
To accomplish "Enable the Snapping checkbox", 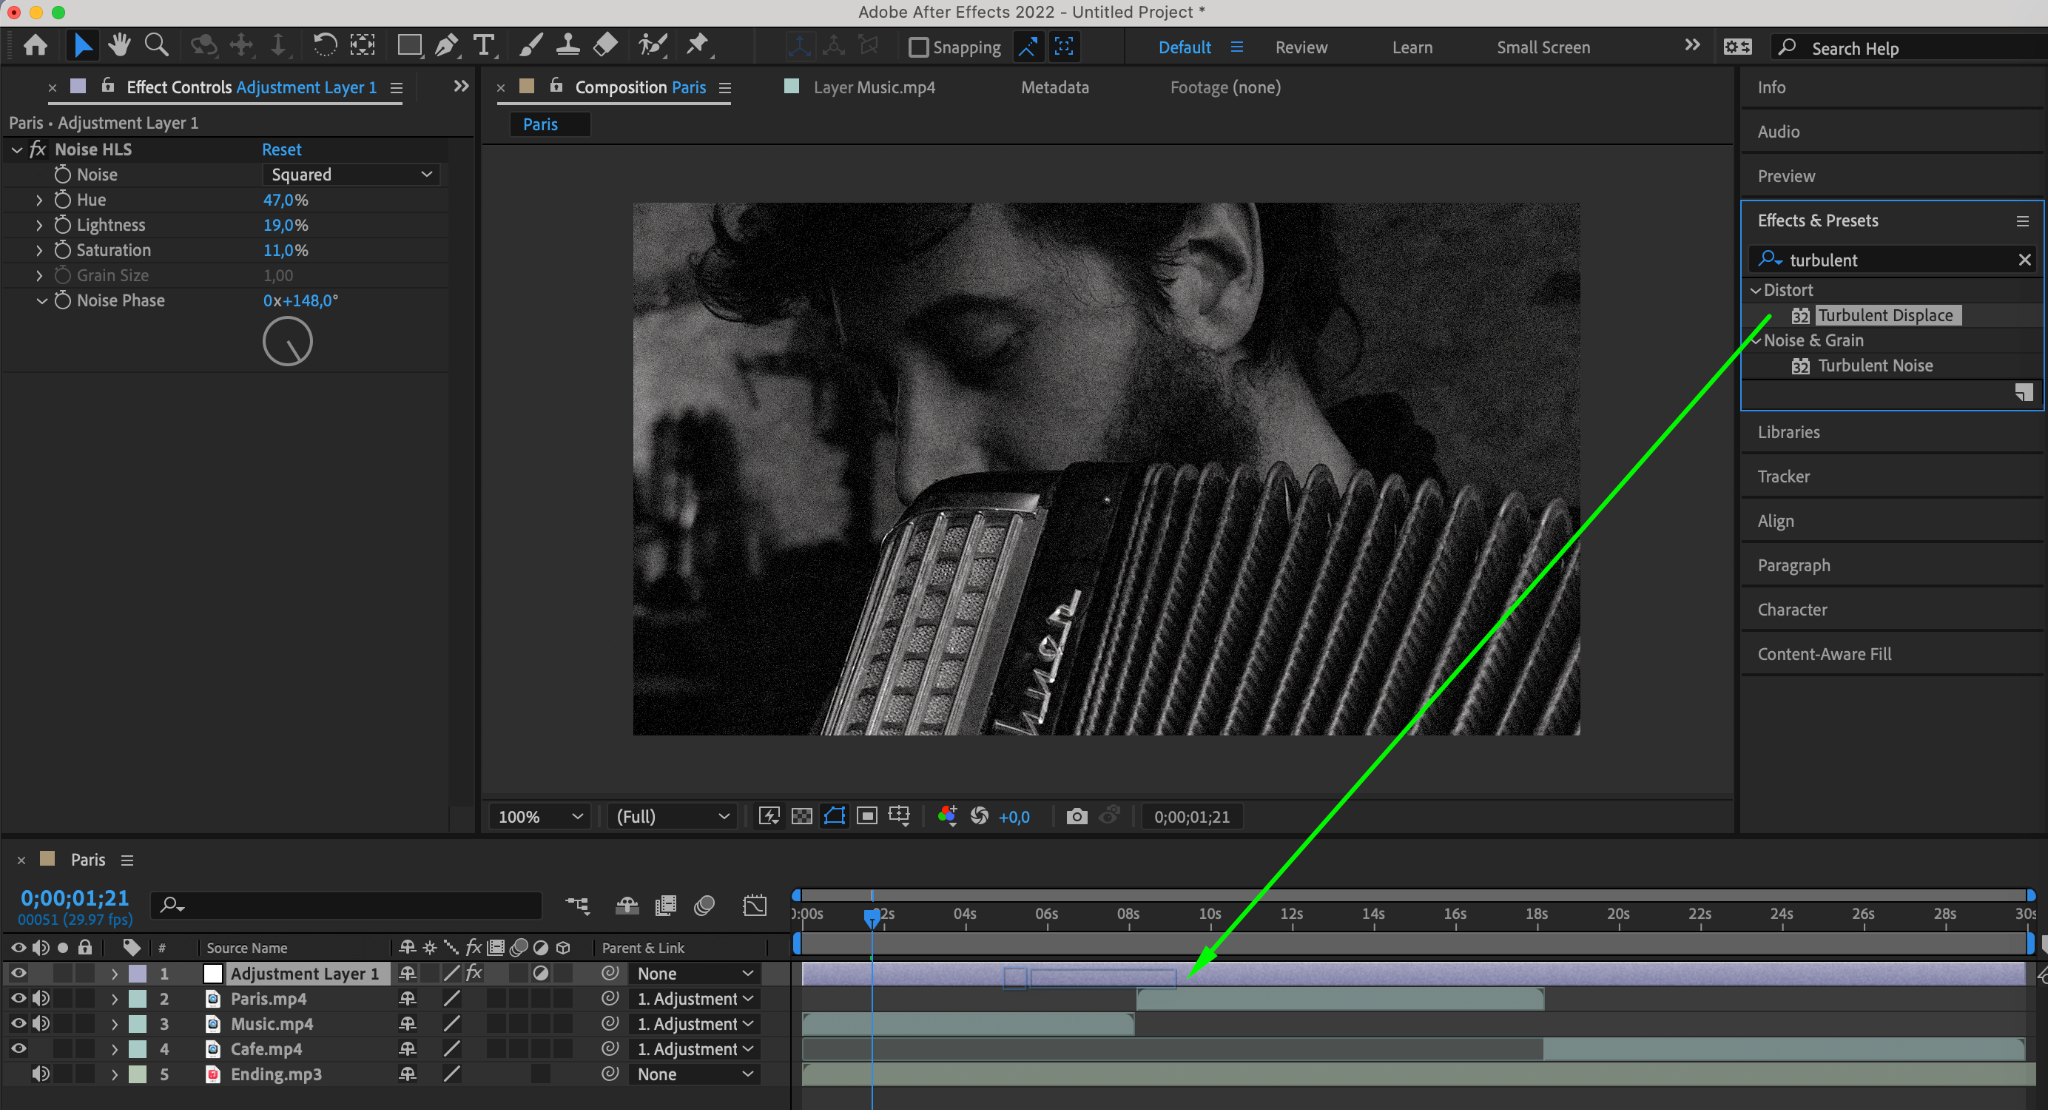I will pyautogui.click(x=918, y=47).
